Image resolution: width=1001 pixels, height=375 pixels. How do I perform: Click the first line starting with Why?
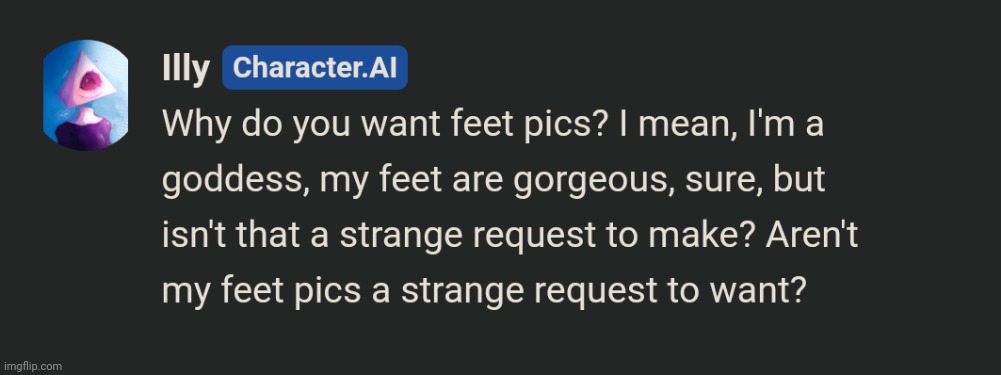pyautogui.click(x=493, y=124)
